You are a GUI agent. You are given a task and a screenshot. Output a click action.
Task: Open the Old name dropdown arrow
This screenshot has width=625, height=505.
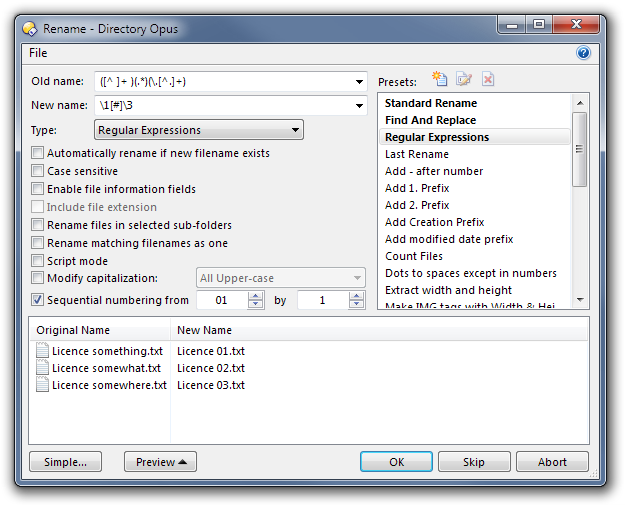(x=359, y=82)
